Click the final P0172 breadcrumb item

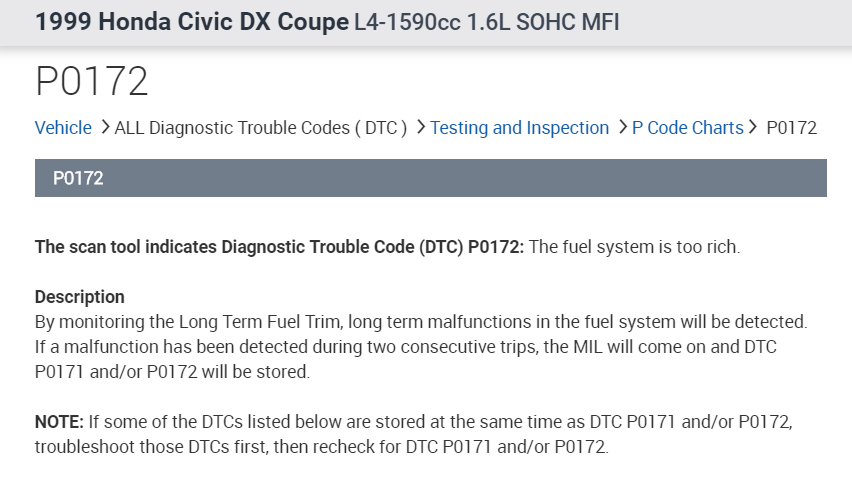[791, 128]
